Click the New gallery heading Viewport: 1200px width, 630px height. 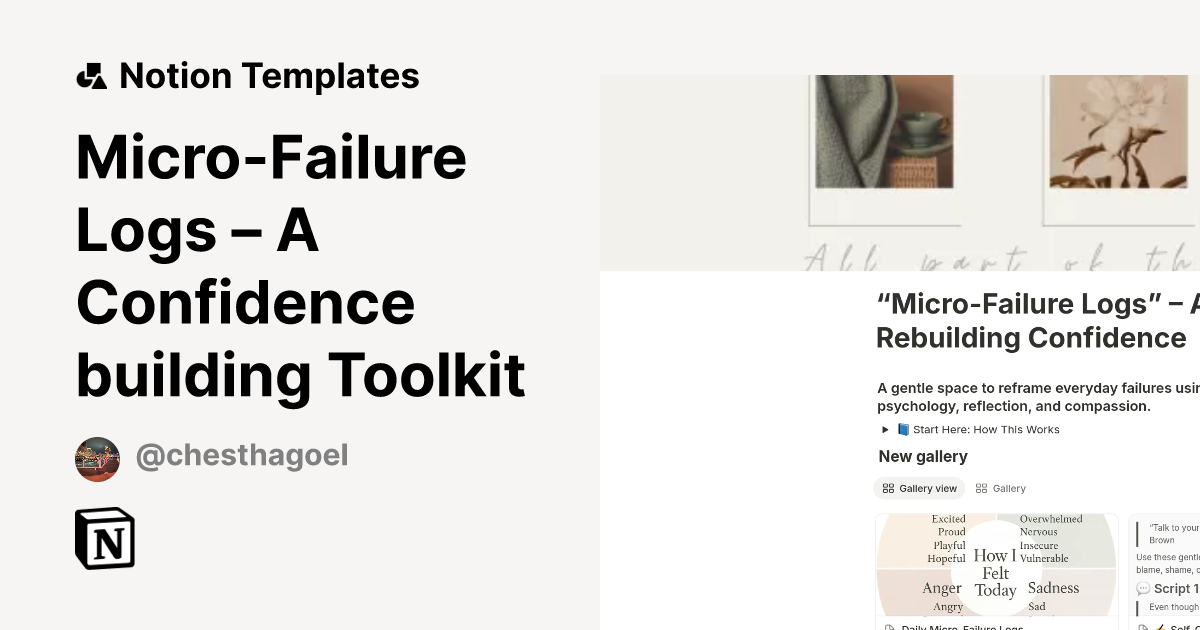tap(922, 456)
